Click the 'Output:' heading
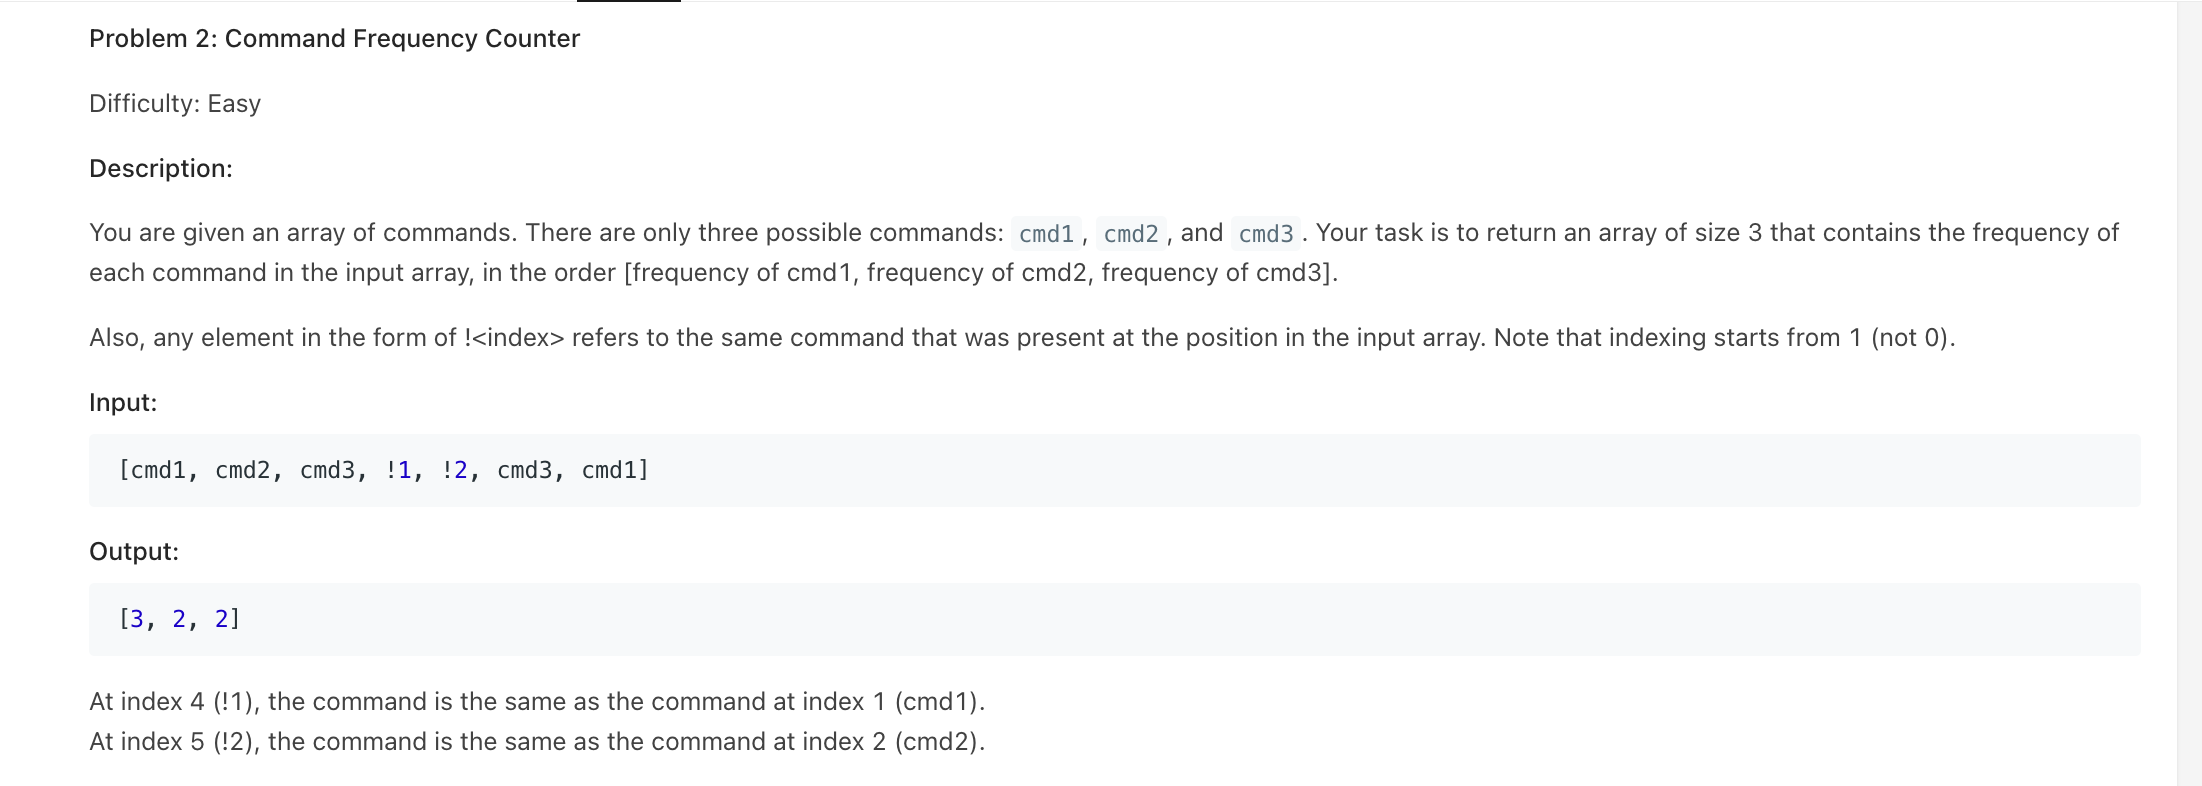Viewport: 2202px width, 786px height. [x=134, y=552]
